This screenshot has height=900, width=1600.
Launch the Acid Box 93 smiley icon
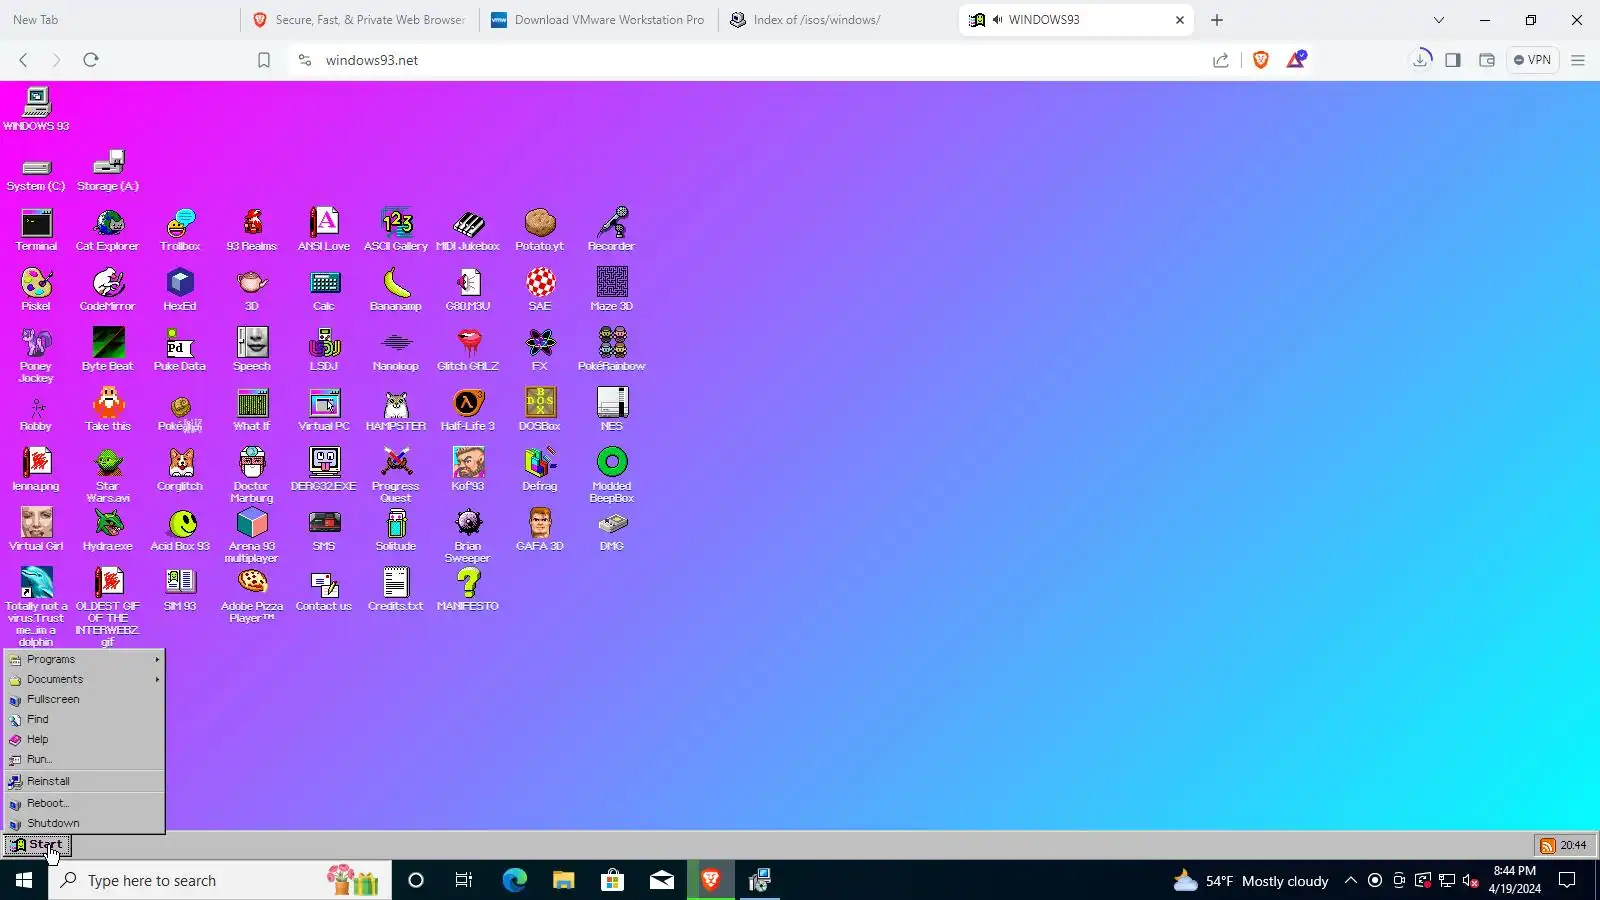click(180, 530)
